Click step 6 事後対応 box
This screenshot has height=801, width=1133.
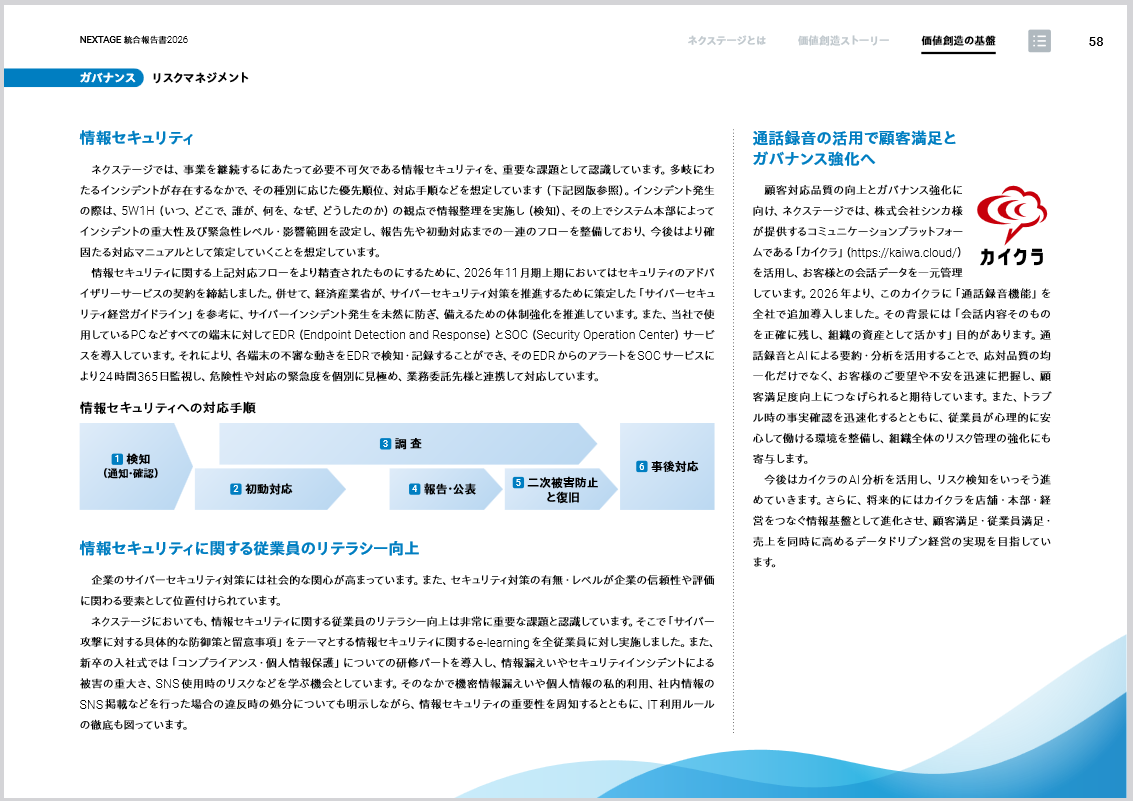pyautogui.click(x=667, y=467)
